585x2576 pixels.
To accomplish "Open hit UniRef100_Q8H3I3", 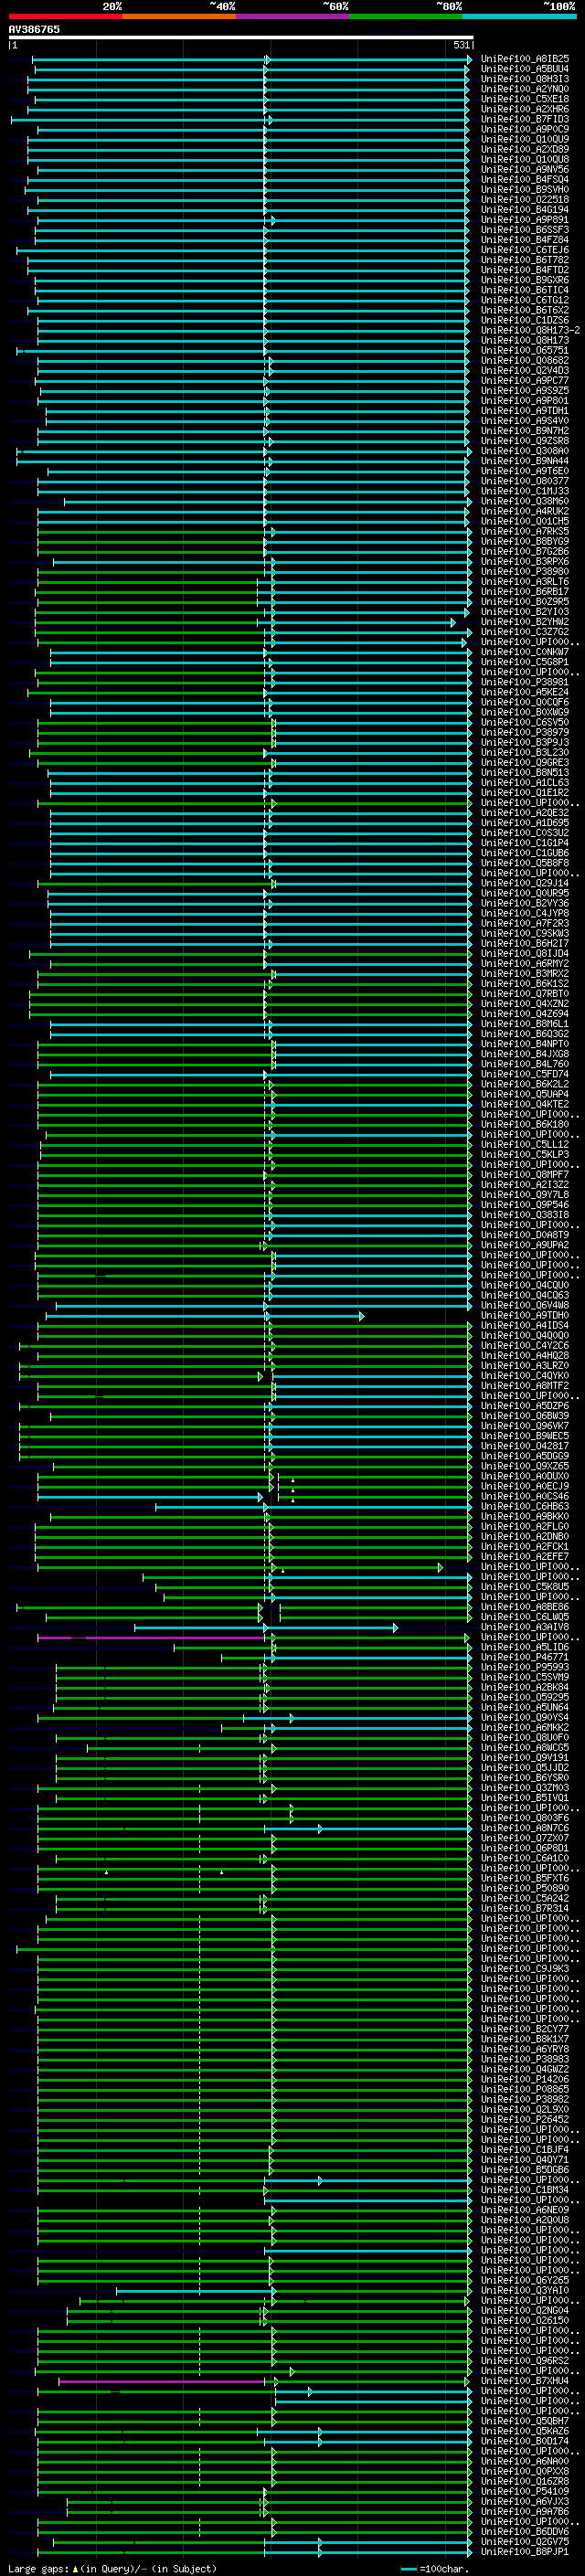I will click(525, 79).
